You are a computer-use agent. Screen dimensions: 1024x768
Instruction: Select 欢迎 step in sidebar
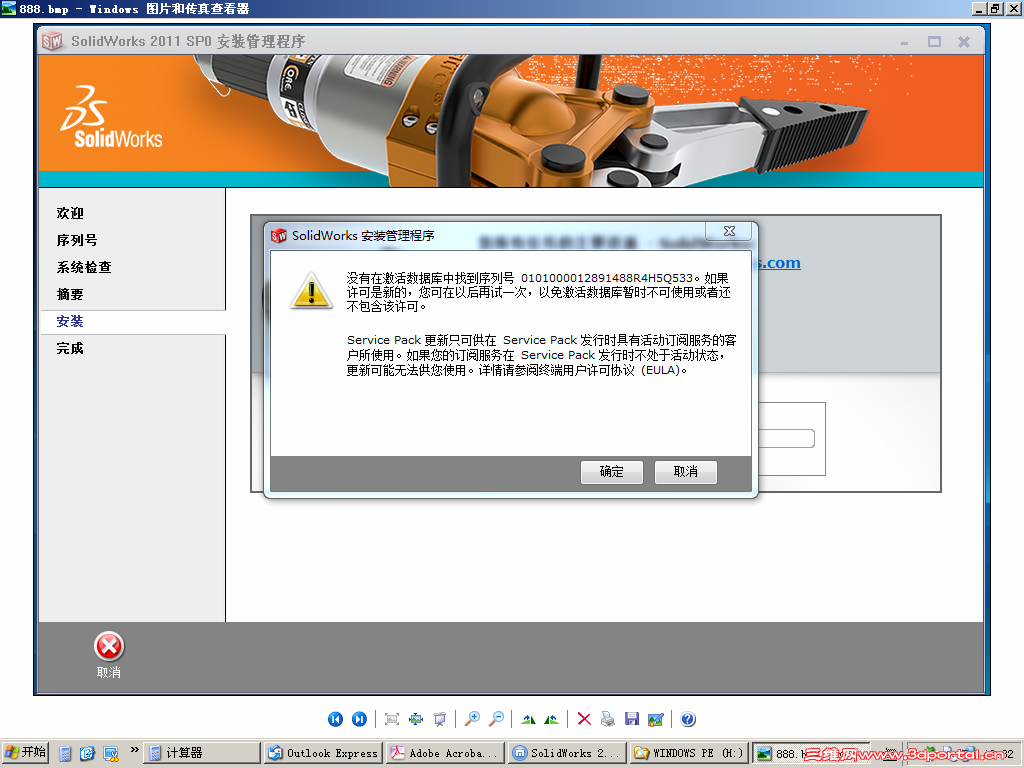tap(70, 214)
